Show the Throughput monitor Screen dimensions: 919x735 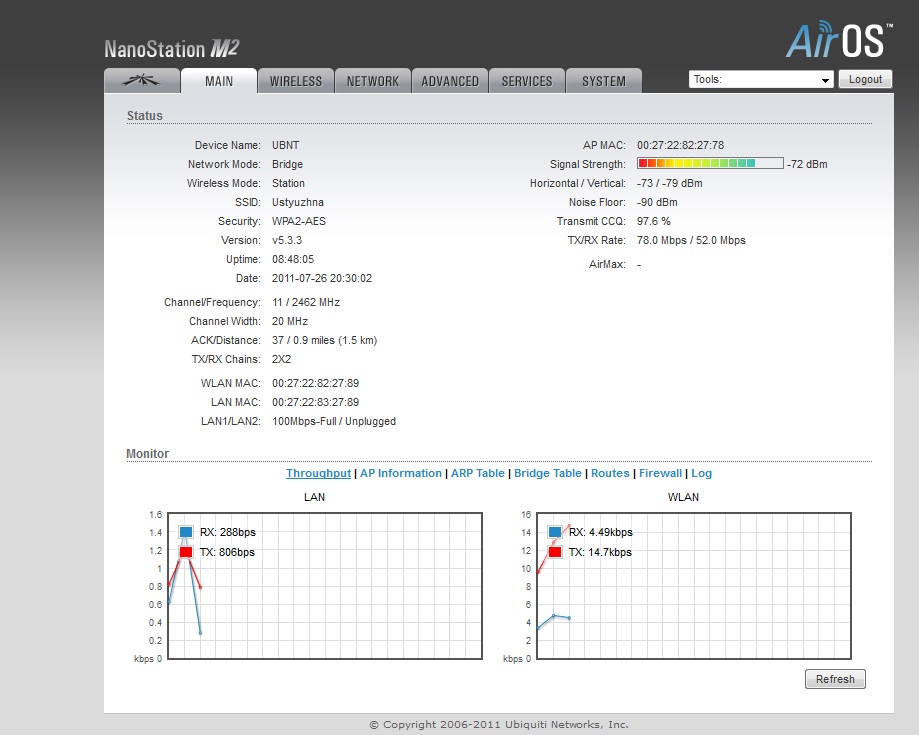pyautogui.click(x=318, y=473)
